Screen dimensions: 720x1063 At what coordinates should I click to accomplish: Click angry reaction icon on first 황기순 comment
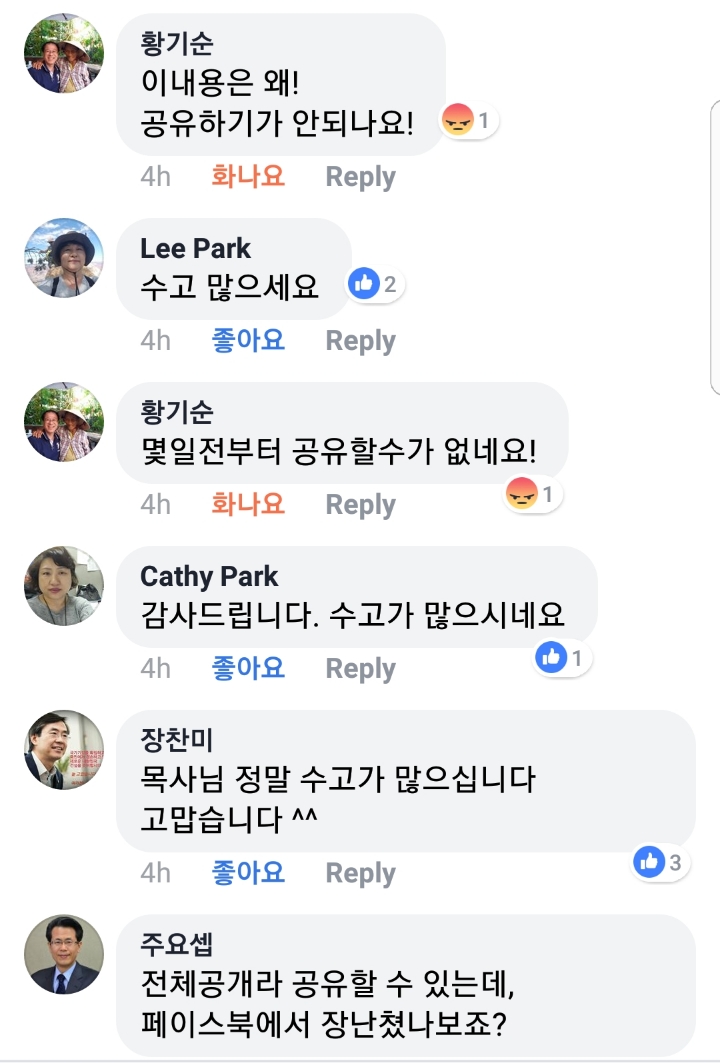(x=457, y=122)
